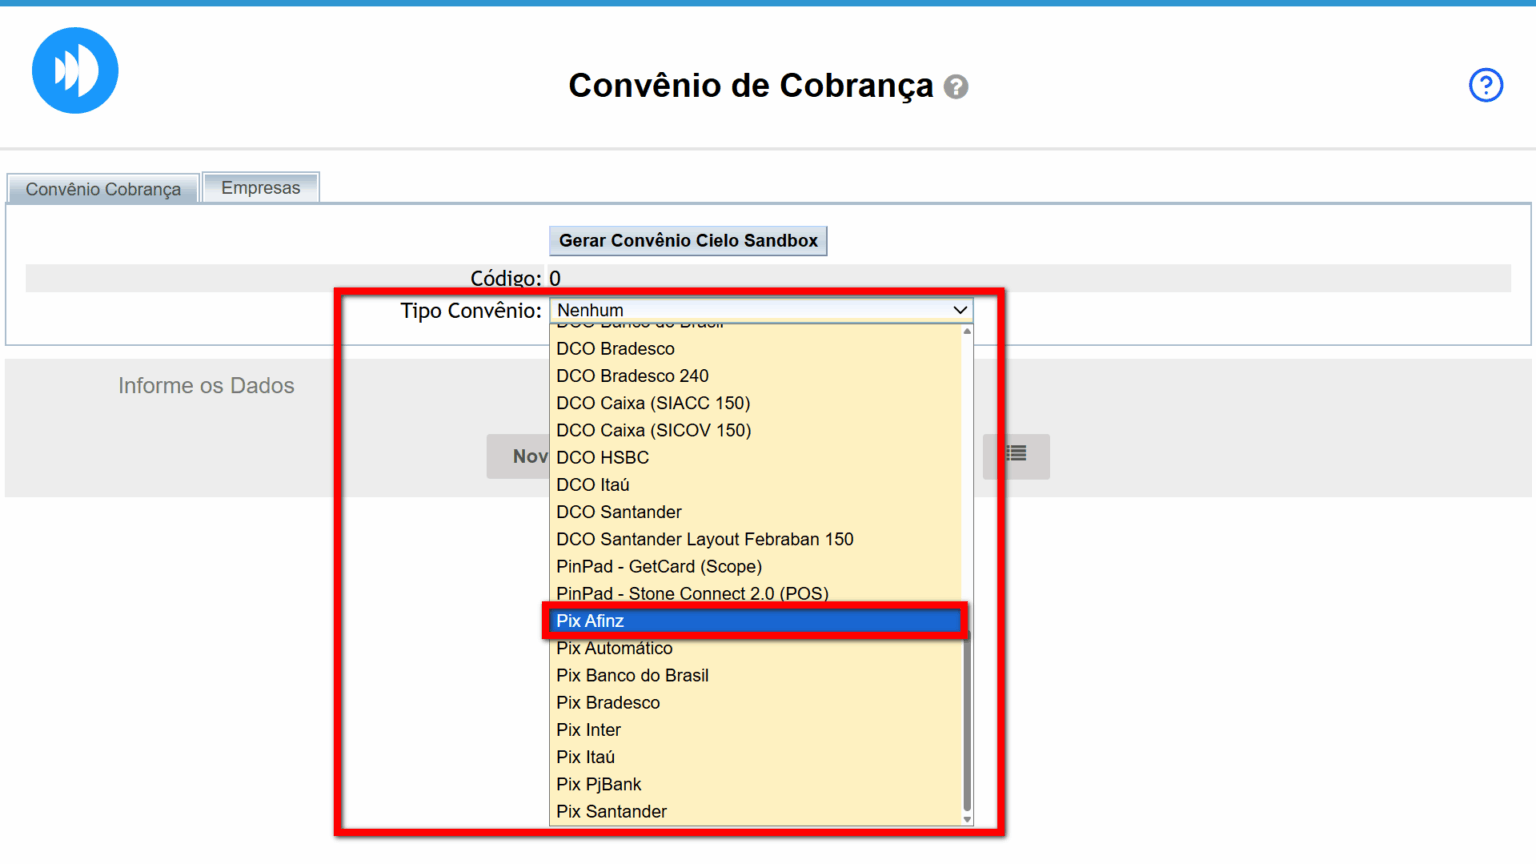Image resolution: width=1536 pixels, height=864 pixels.
Task: Collapse the Tipo Convênio dropdown
Action: click(x=760, y=310)
